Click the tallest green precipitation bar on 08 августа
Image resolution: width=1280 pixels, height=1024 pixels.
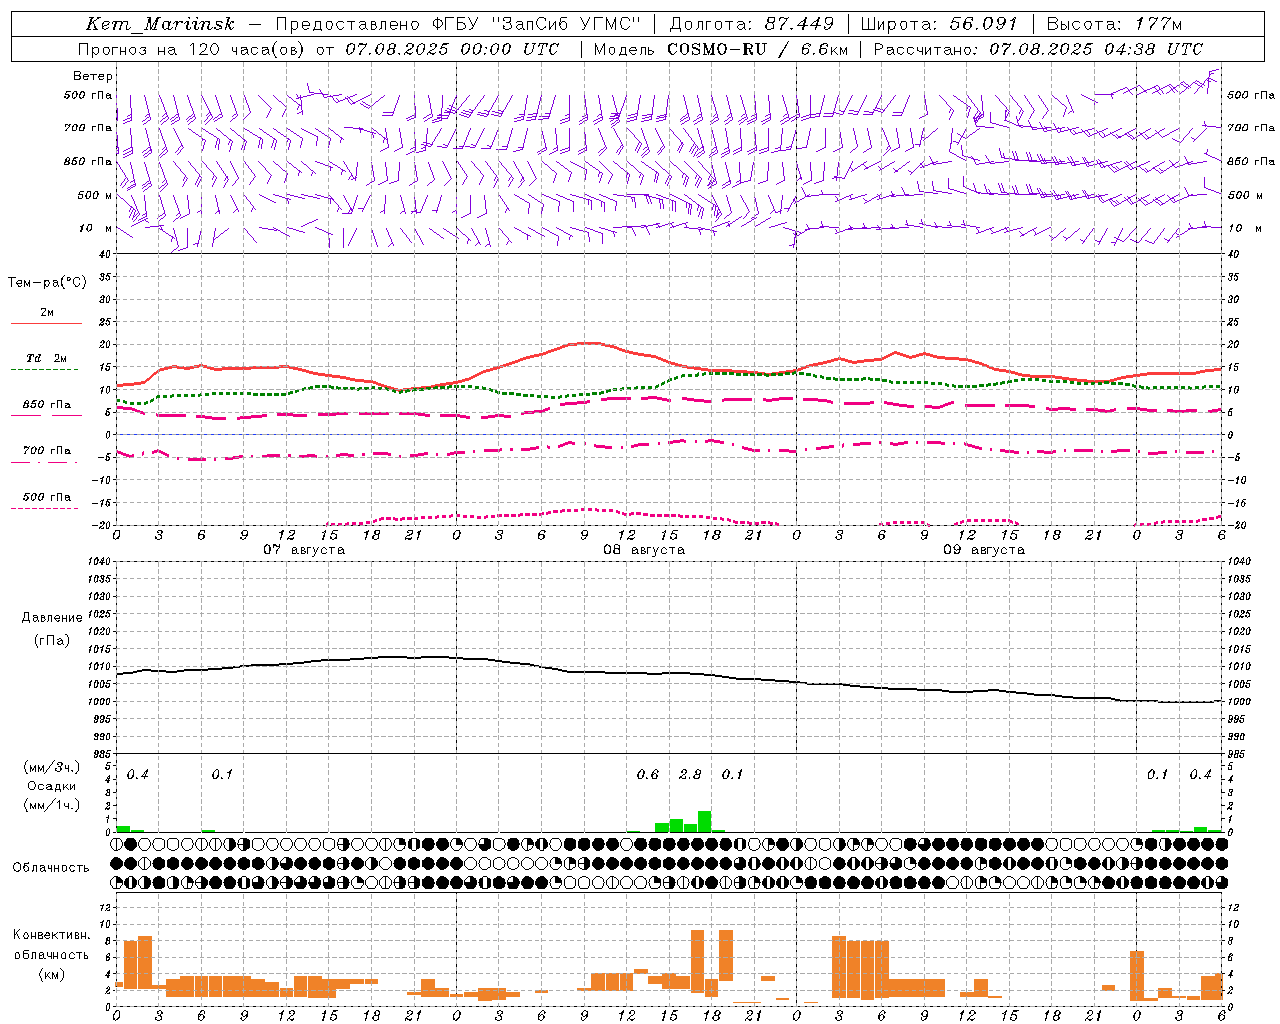tap(704, 821)
